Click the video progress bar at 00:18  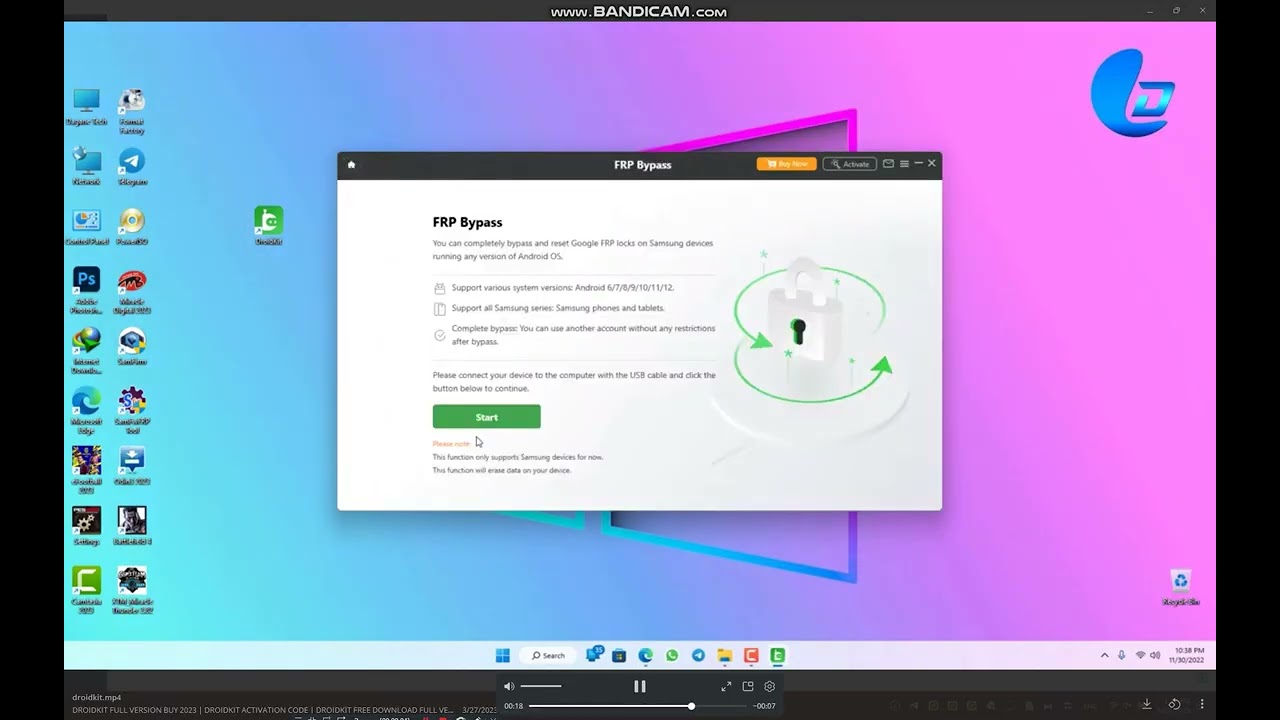(637, 706)
